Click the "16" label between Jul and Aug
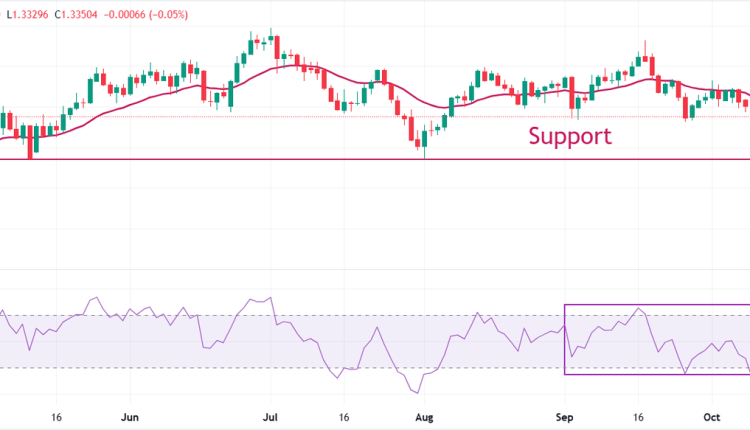Viewport: 750px width, 430px height. [x=343, y=415]
